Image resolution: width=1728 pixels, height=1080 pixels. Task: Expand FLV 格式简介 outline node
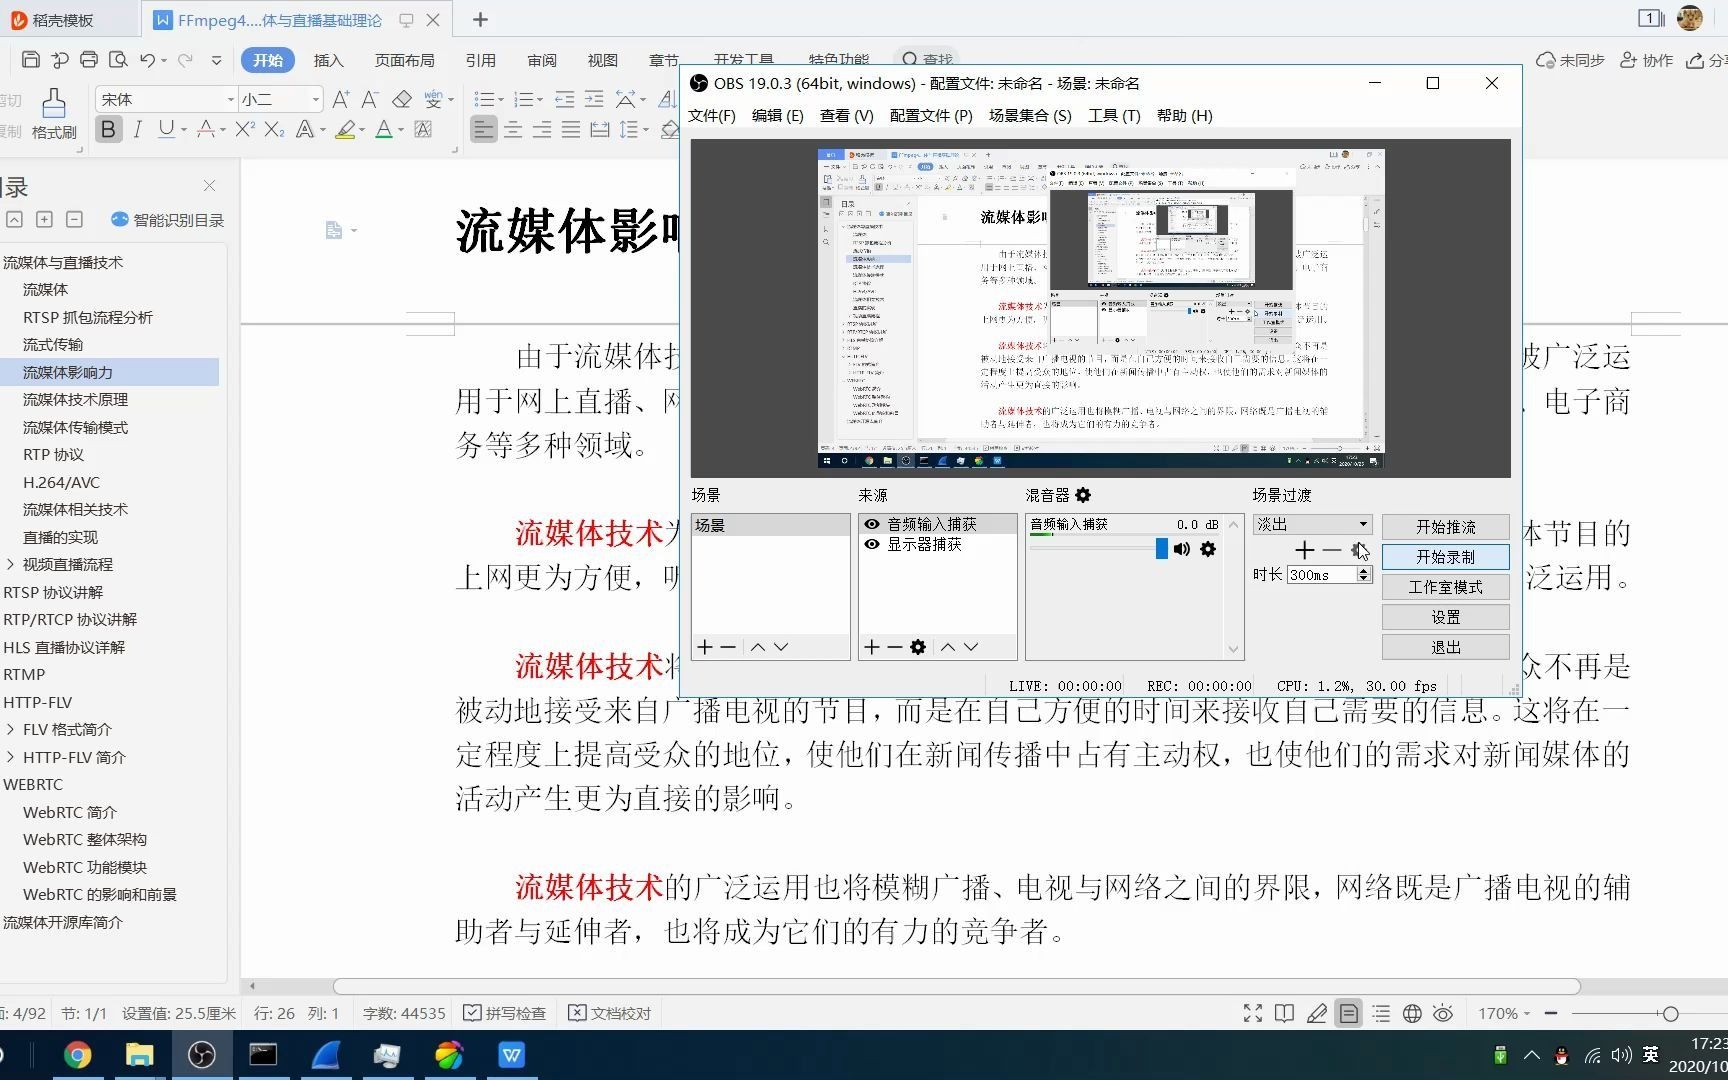(10, 729)
